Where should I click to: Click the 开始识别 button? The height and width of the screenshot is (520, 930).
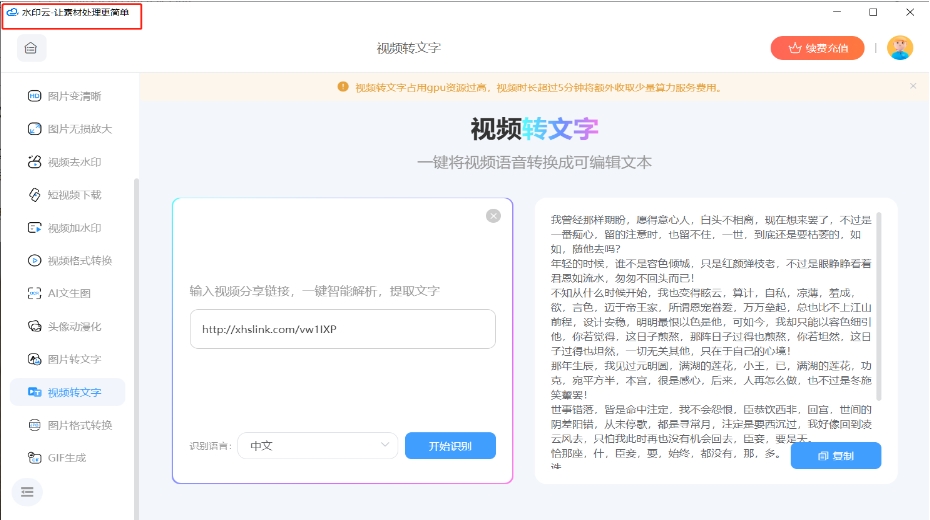[x=450, y=446]
